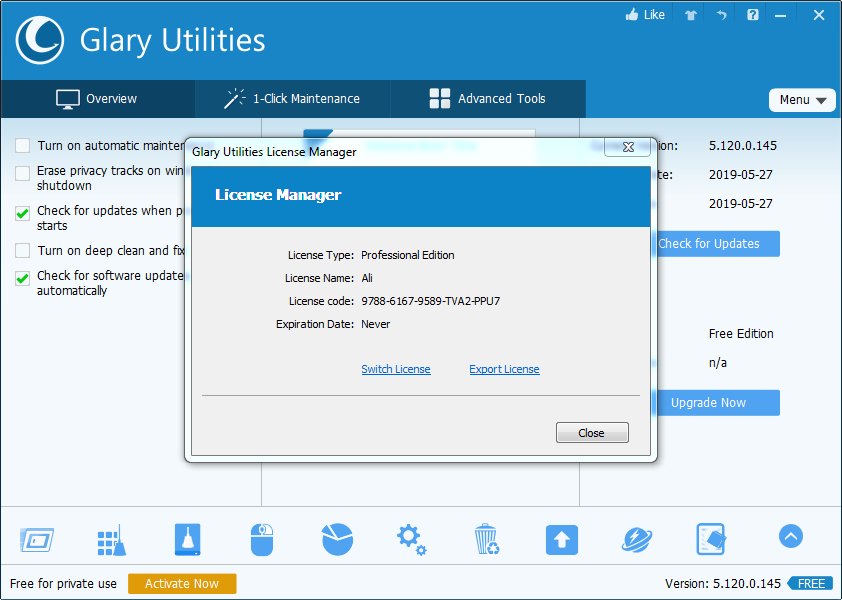Open the planet Browser Assistant icon

637,540
